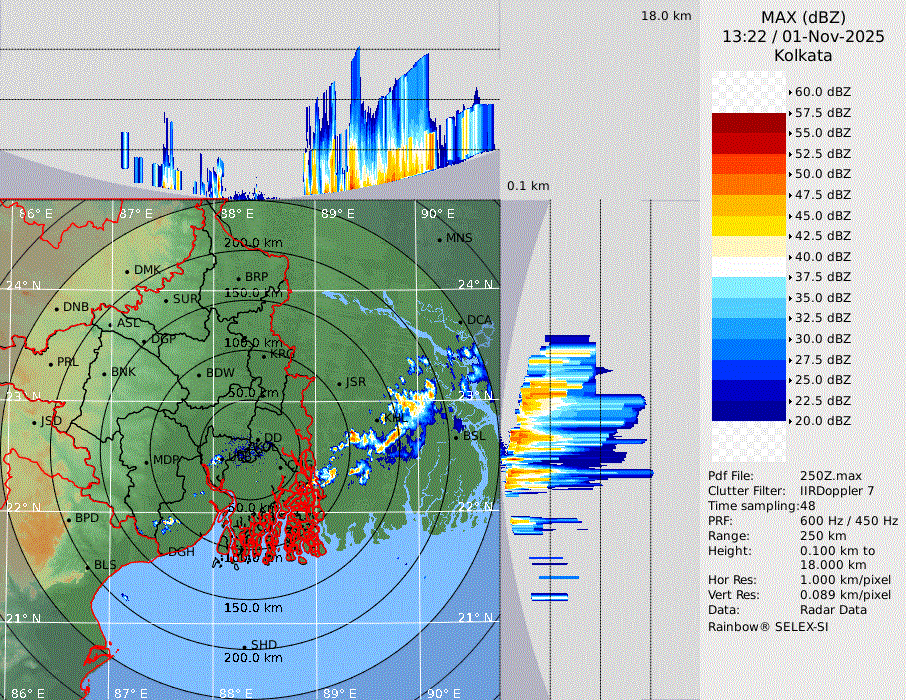This screenshot has width=906, height=700.
Task: Pick the darkest red legend color swatch
Action: 749,123
